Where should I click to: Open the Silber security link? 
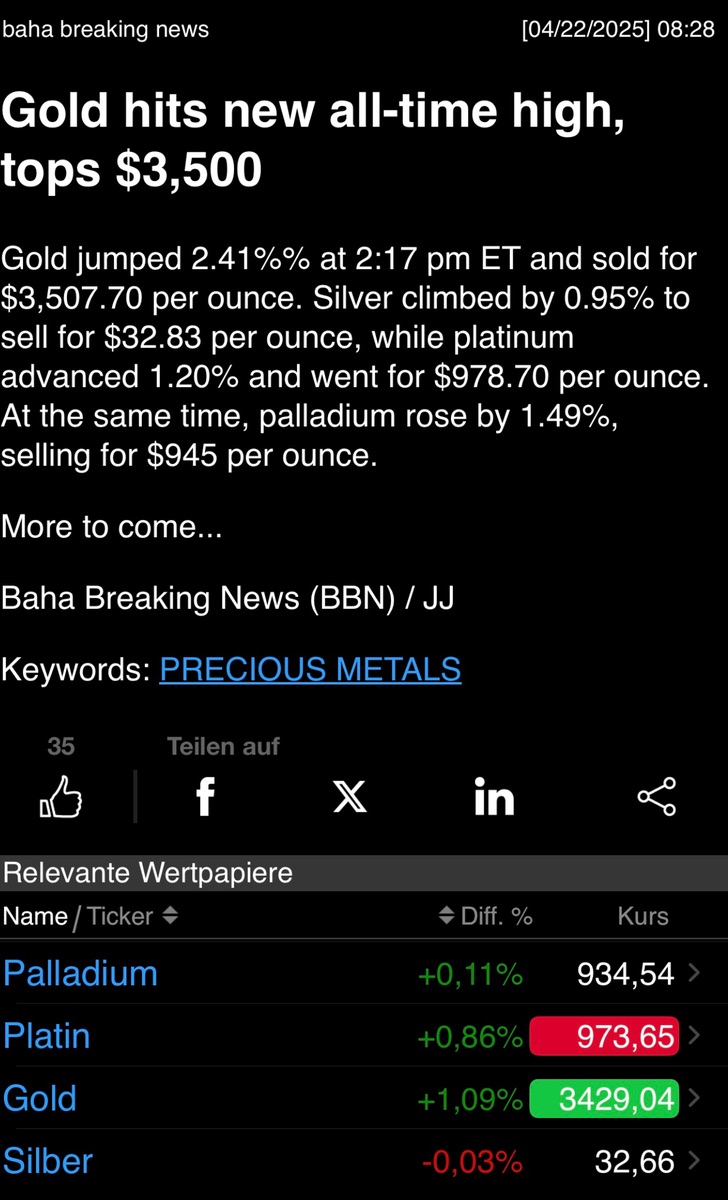(48, 1161)
